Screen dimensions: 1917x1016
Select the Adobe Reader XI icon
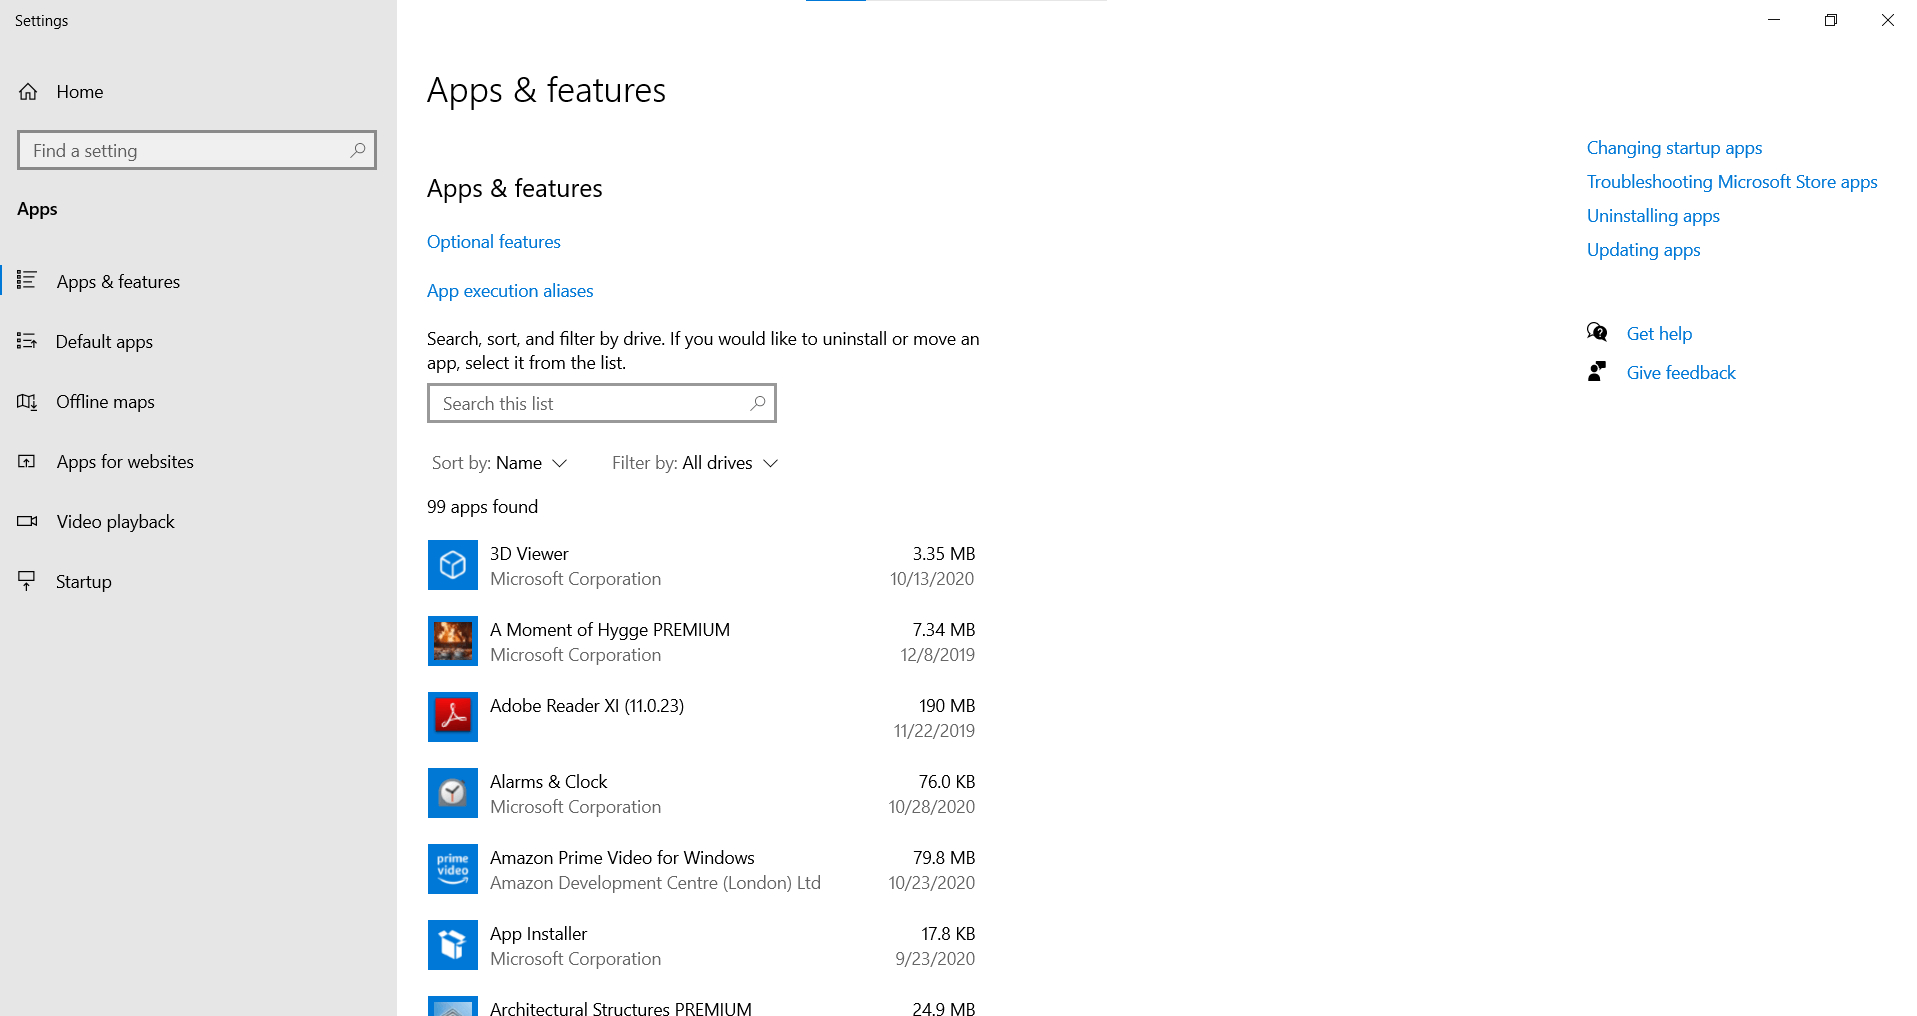click(452, 717)
